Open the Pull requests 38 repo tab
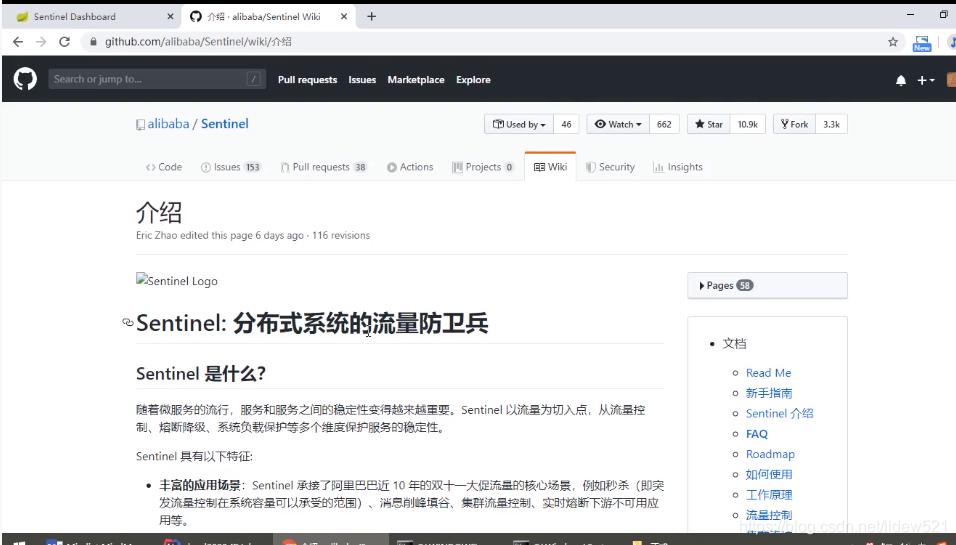 324,167
